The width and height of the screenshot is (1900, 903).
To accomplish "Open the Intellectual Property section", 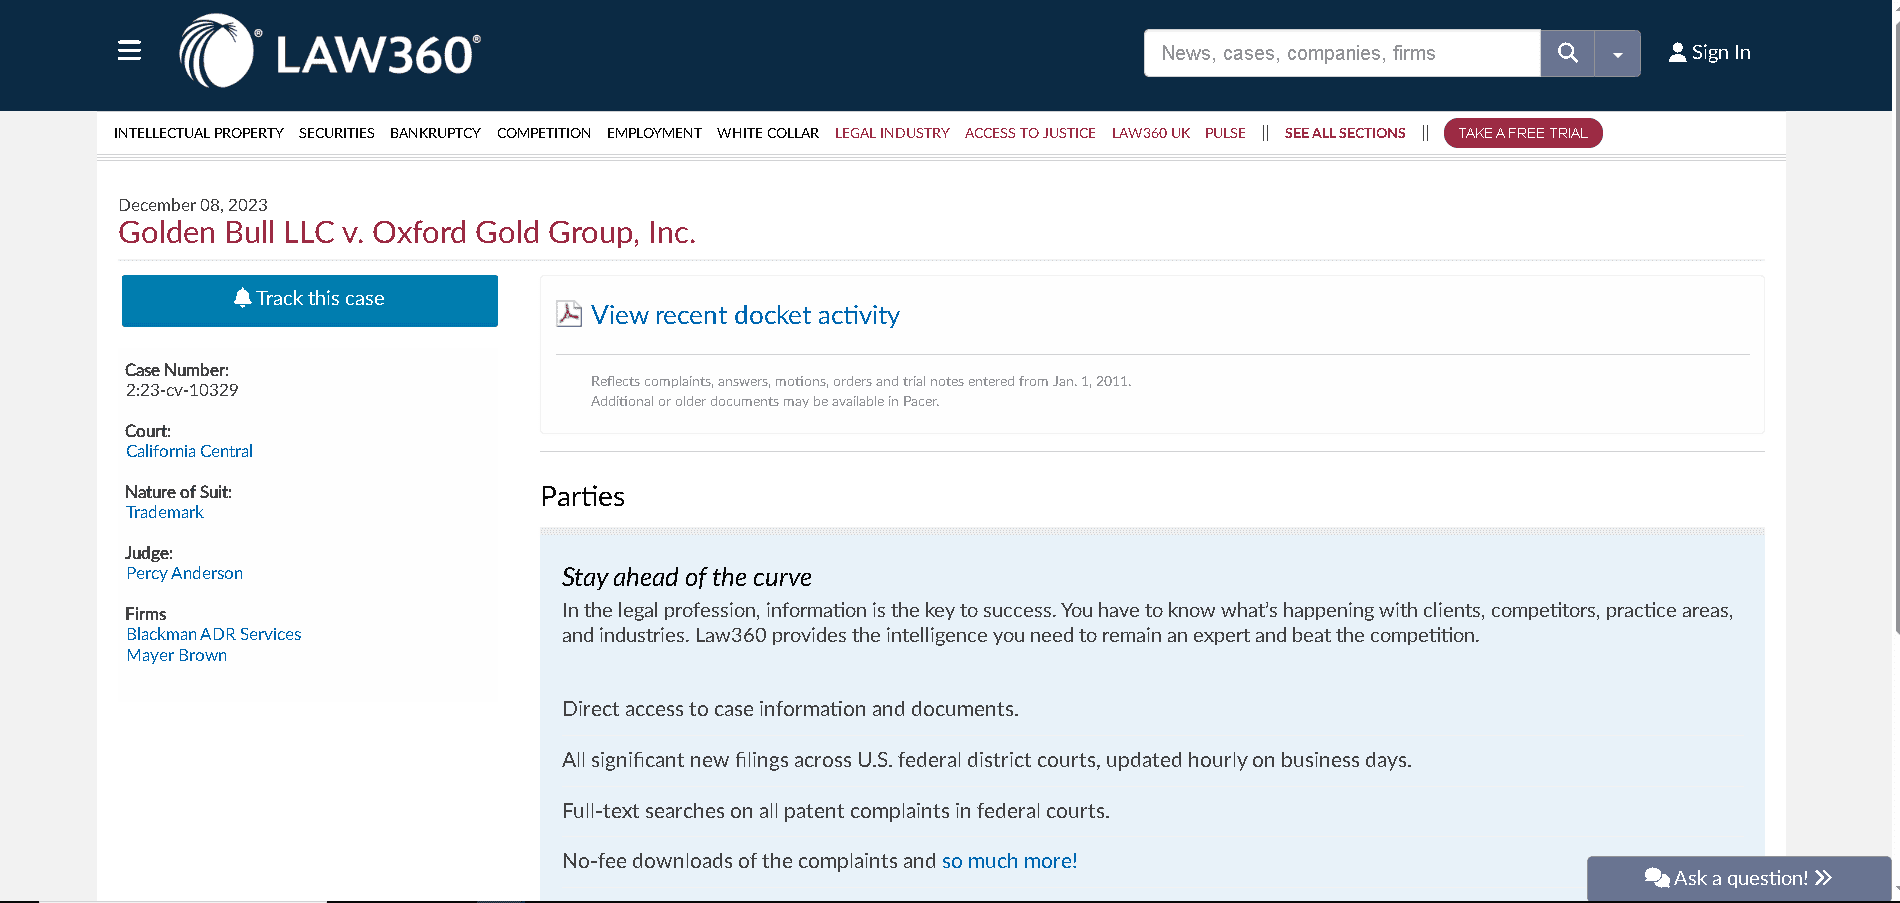I will [x=199, y=133].
